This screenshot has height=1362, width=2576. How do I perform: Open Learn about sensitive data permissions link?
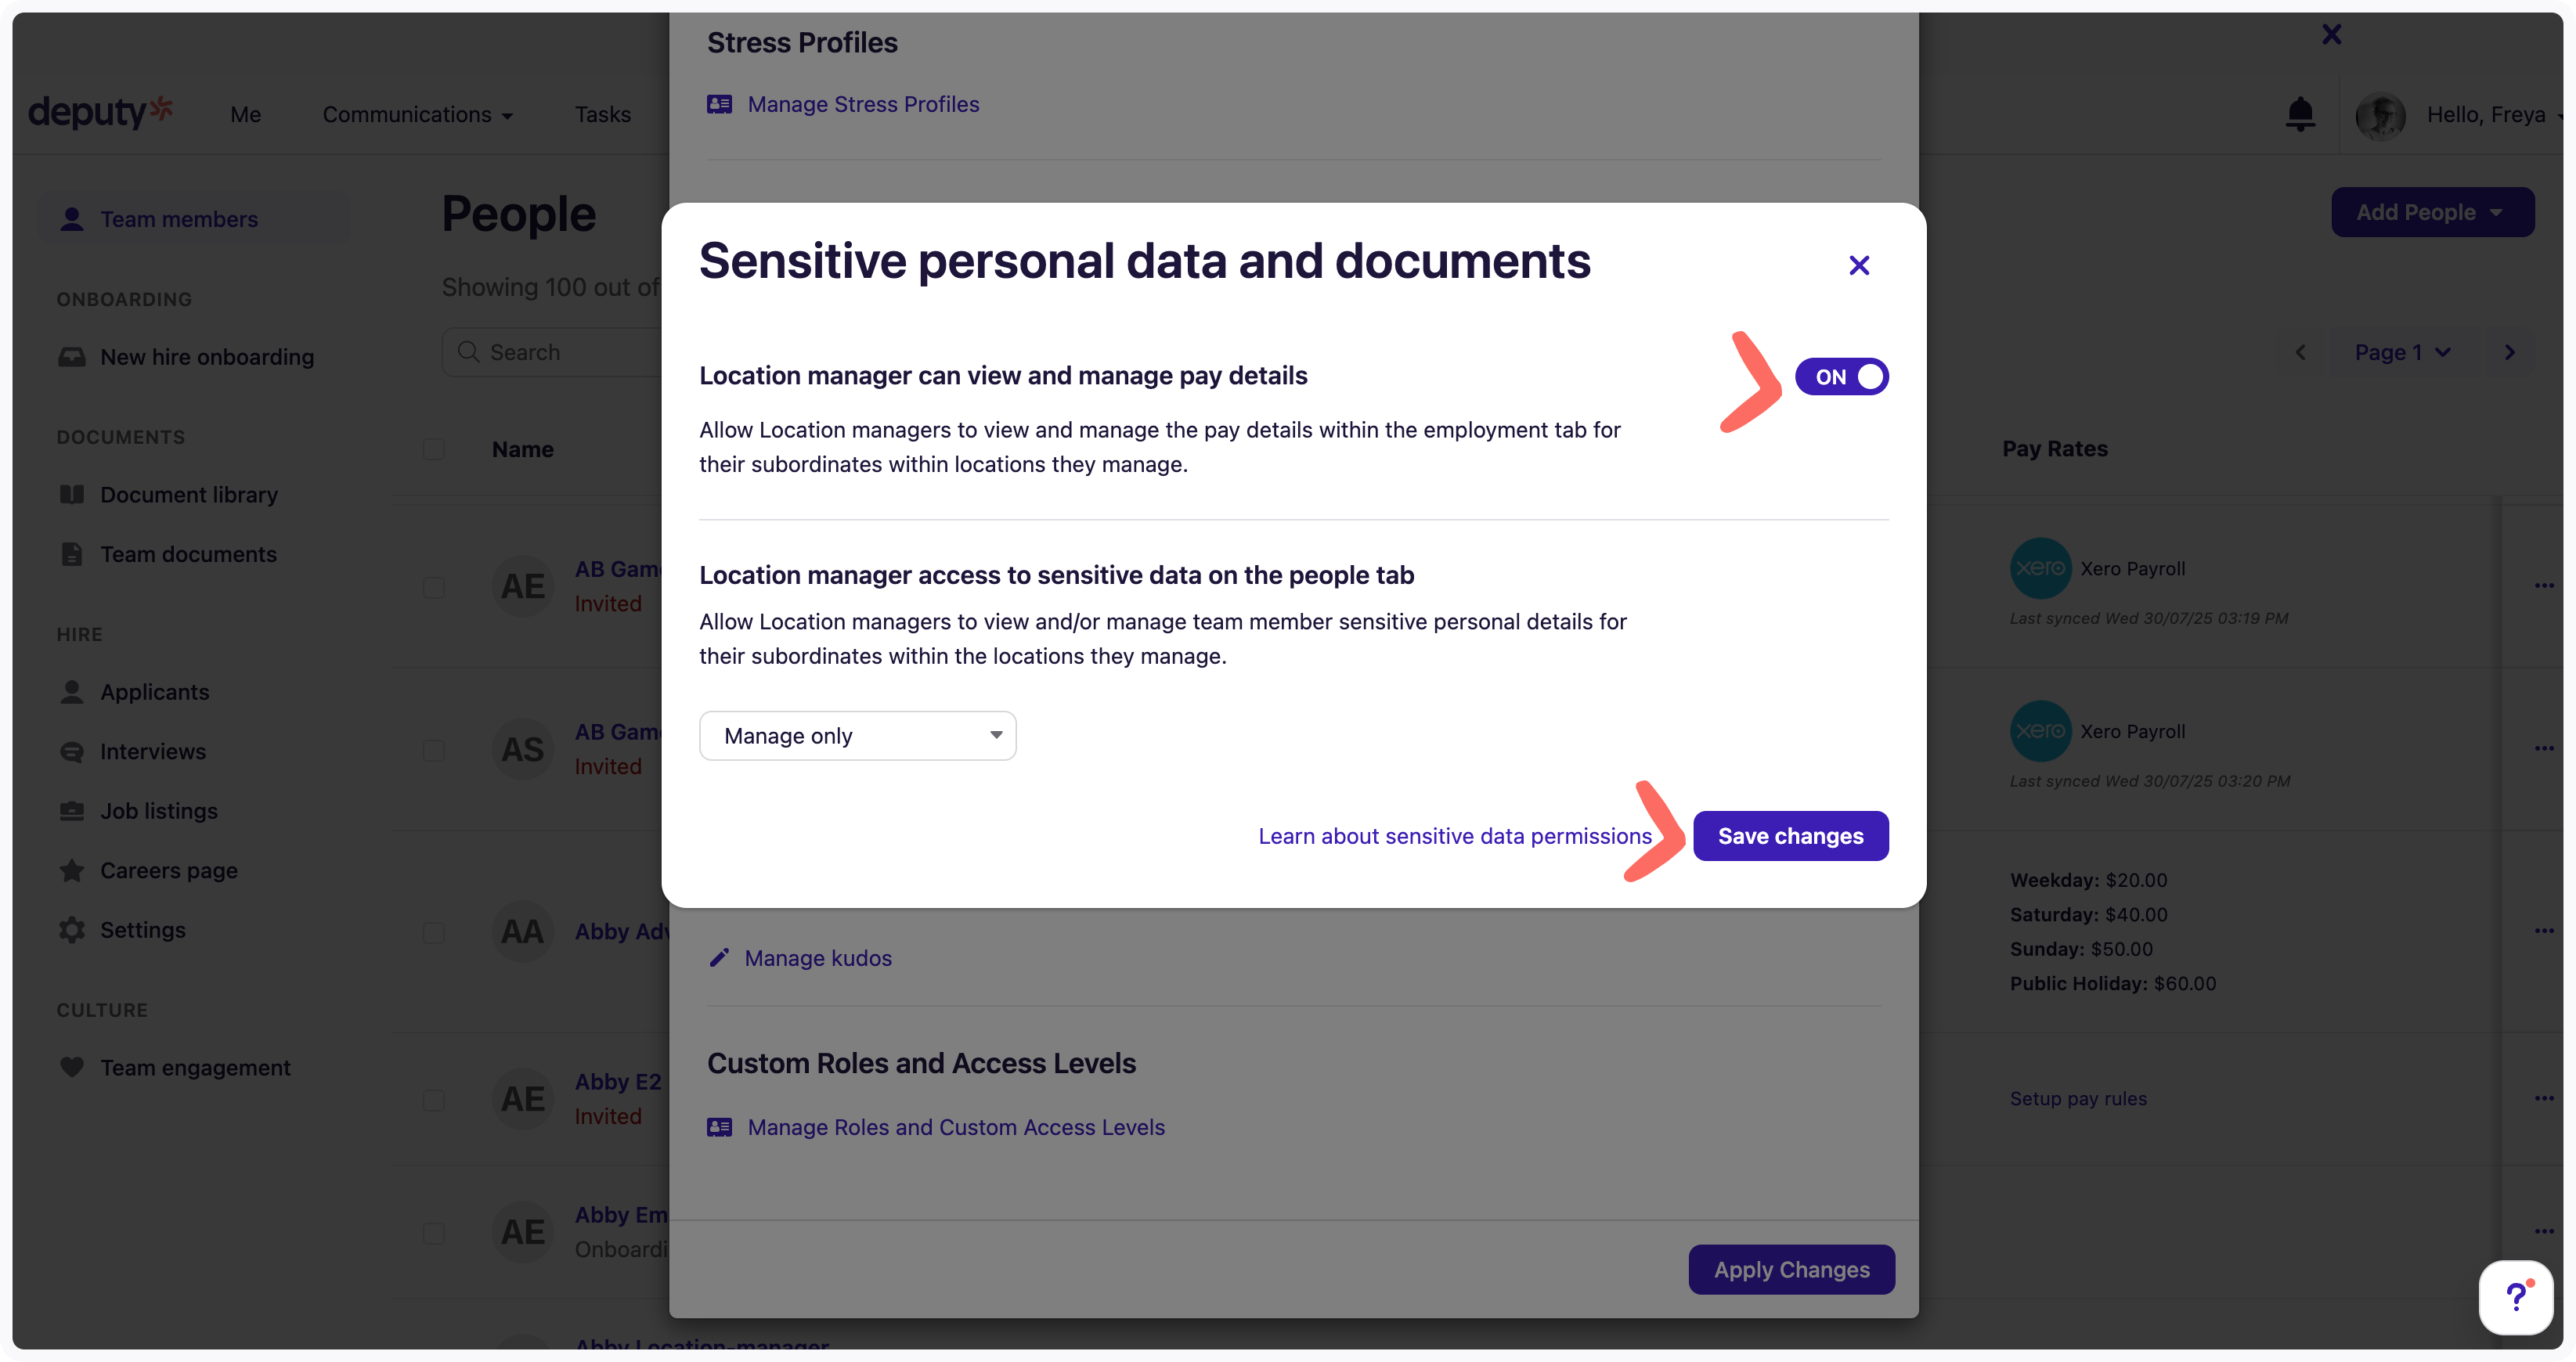click(x=1454, y=836)
